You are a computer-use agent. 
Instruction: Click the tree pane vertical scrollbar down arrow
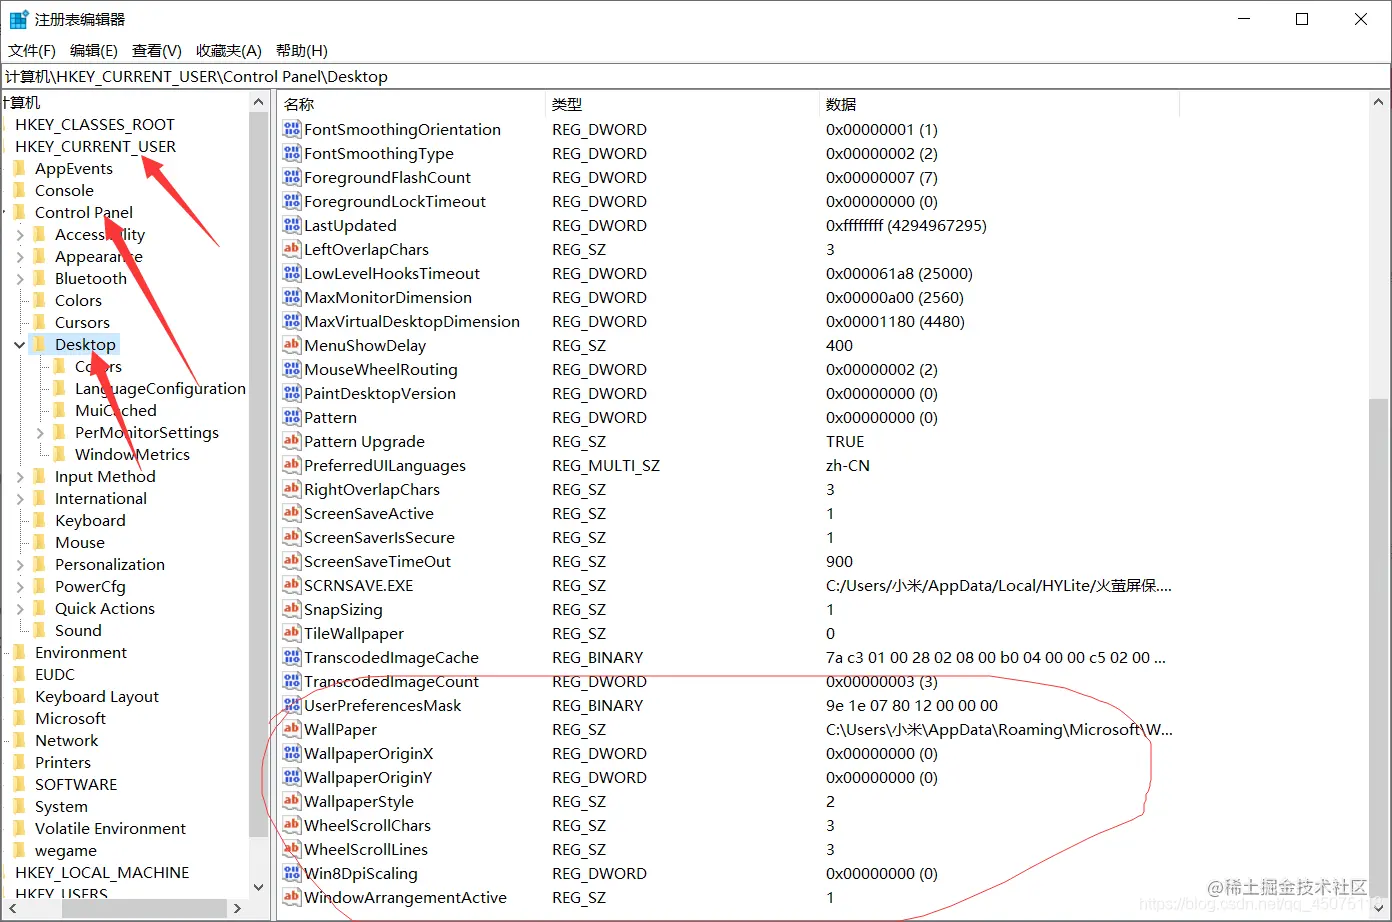259,887
